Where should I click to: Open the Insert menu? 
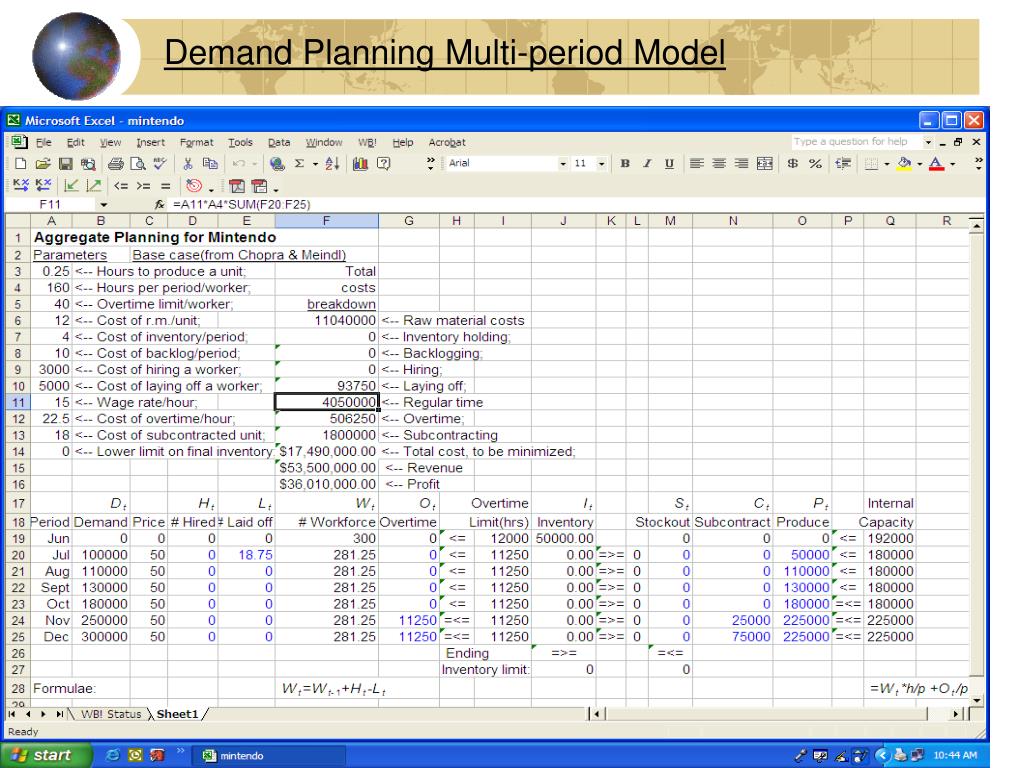coord(150,142)
